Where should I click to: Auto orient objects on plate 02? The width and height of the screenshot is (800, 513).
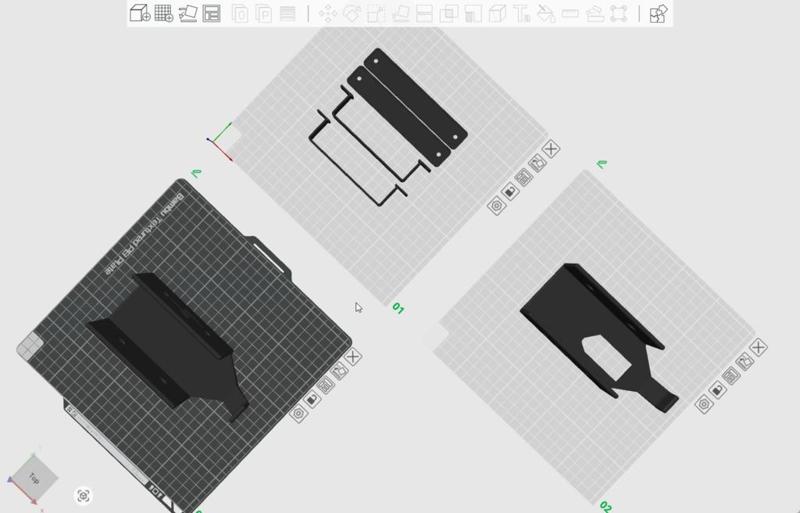click(x=745, y=361)
